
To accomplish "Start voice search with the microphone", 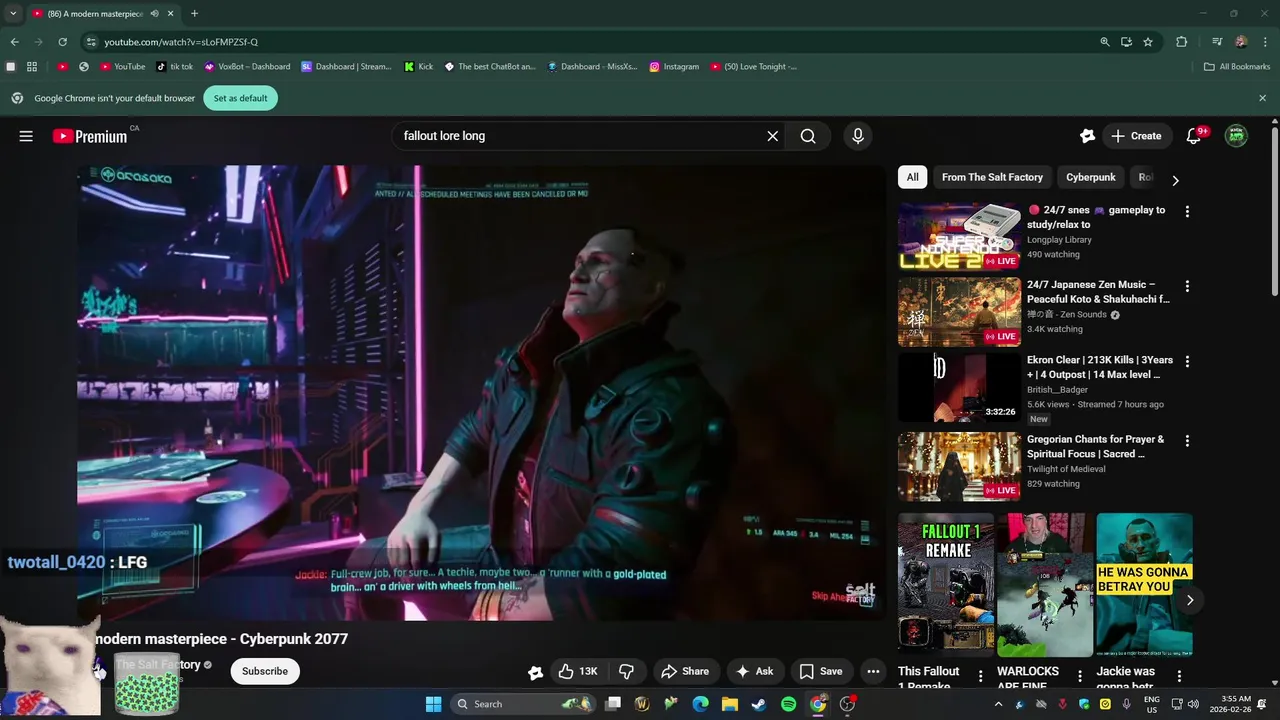I will coord(857,136).
